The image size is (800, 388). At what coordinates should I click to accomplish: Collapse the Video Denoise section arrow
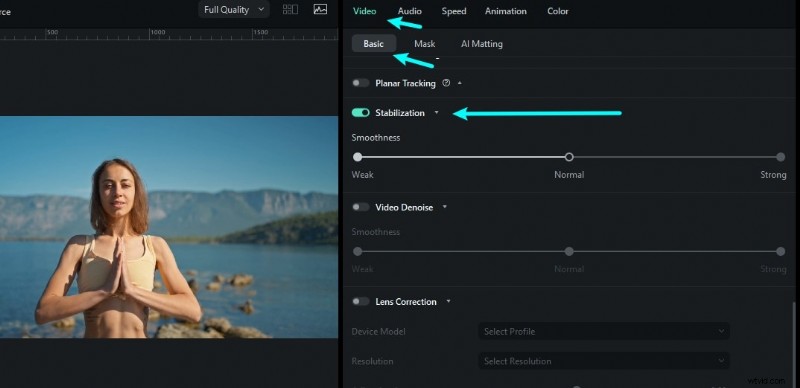coord(444,207)
